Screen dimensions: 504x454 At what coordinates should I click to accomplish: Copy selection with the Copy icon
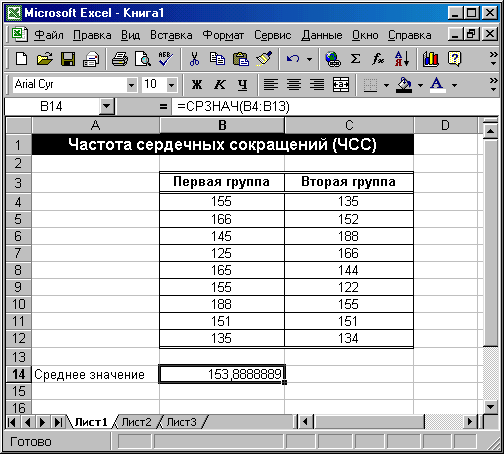coord(217,59)
